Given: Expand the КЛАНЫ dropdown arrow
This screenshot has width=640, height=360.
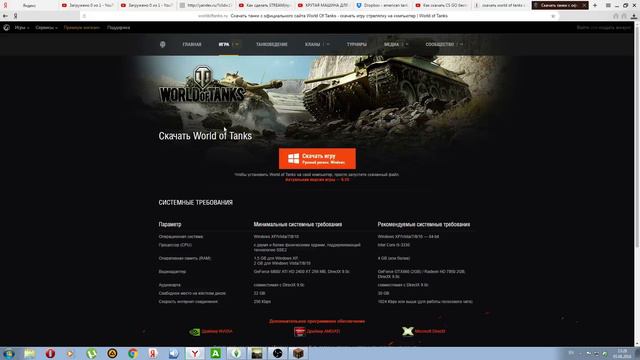Looking at the screenshot, I should (328, 44).
